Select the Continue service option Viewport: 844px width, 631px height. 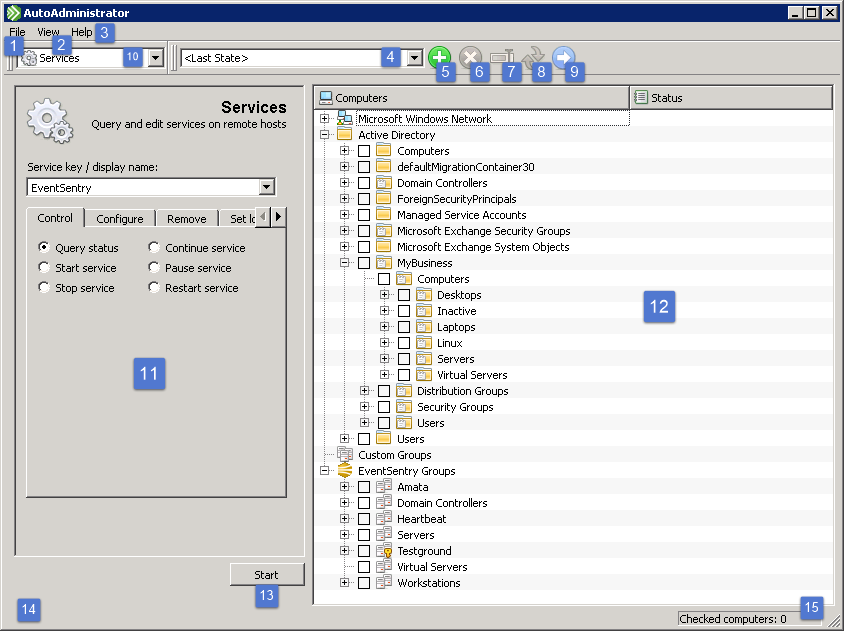tap(154, 247)
